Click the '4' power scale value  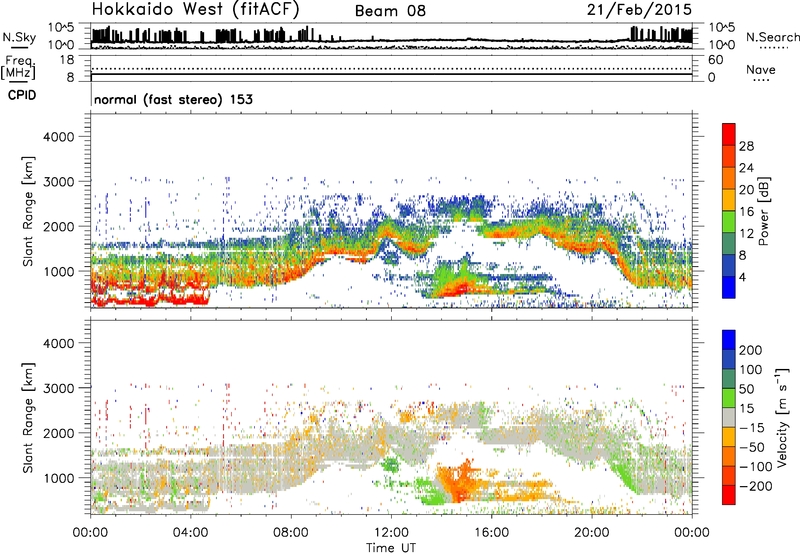pos(742,277)
